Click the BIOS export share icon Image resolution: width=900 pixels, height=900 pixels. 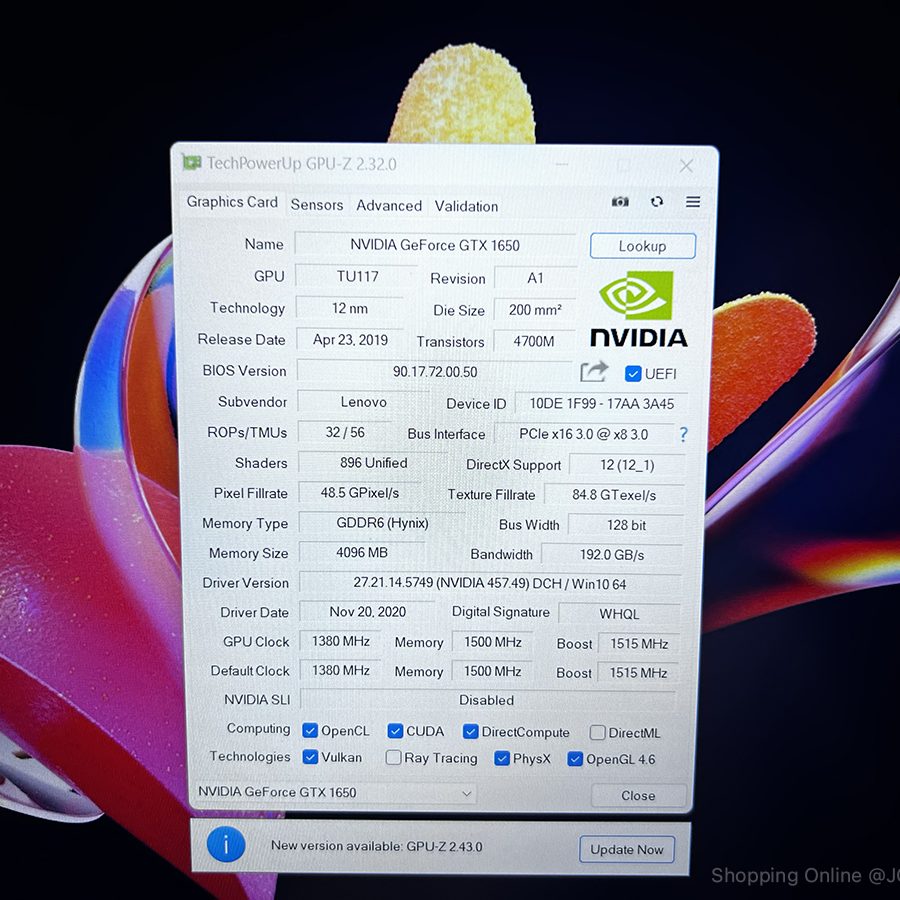coord(593,371)
